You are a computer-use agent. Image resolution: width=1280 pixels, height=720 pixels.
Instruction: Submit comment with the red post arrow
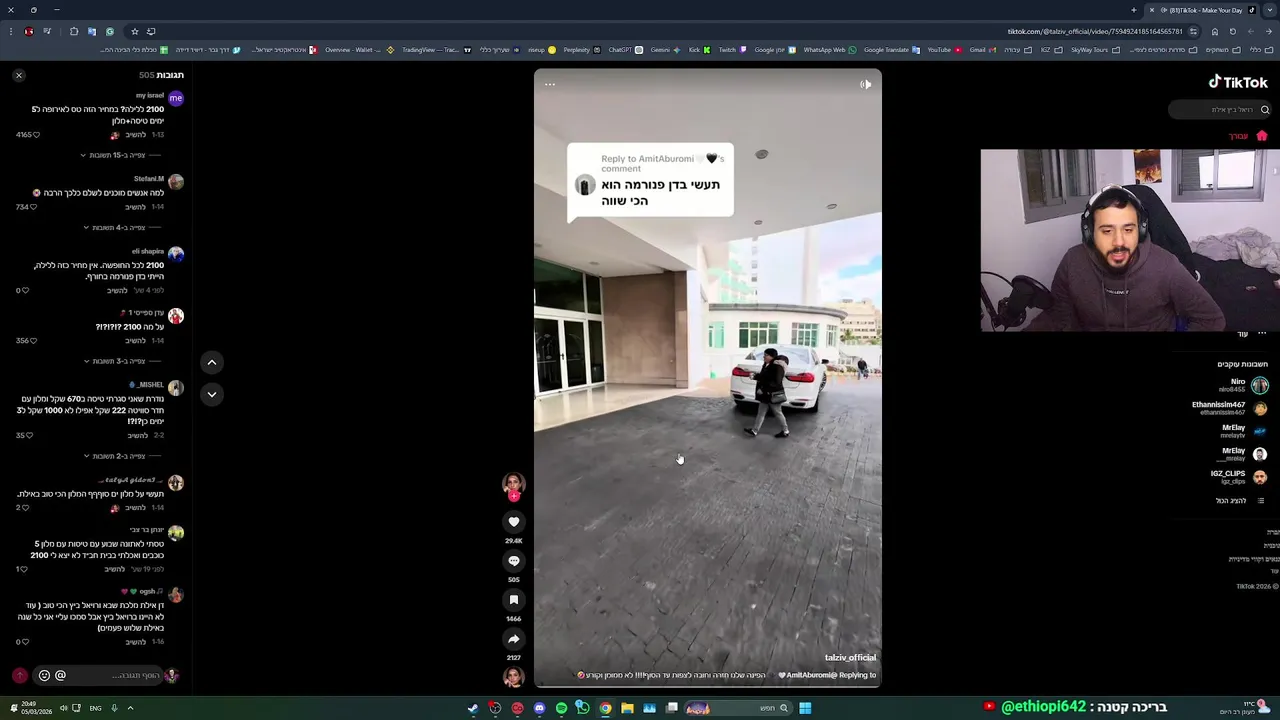click(19, 675)
